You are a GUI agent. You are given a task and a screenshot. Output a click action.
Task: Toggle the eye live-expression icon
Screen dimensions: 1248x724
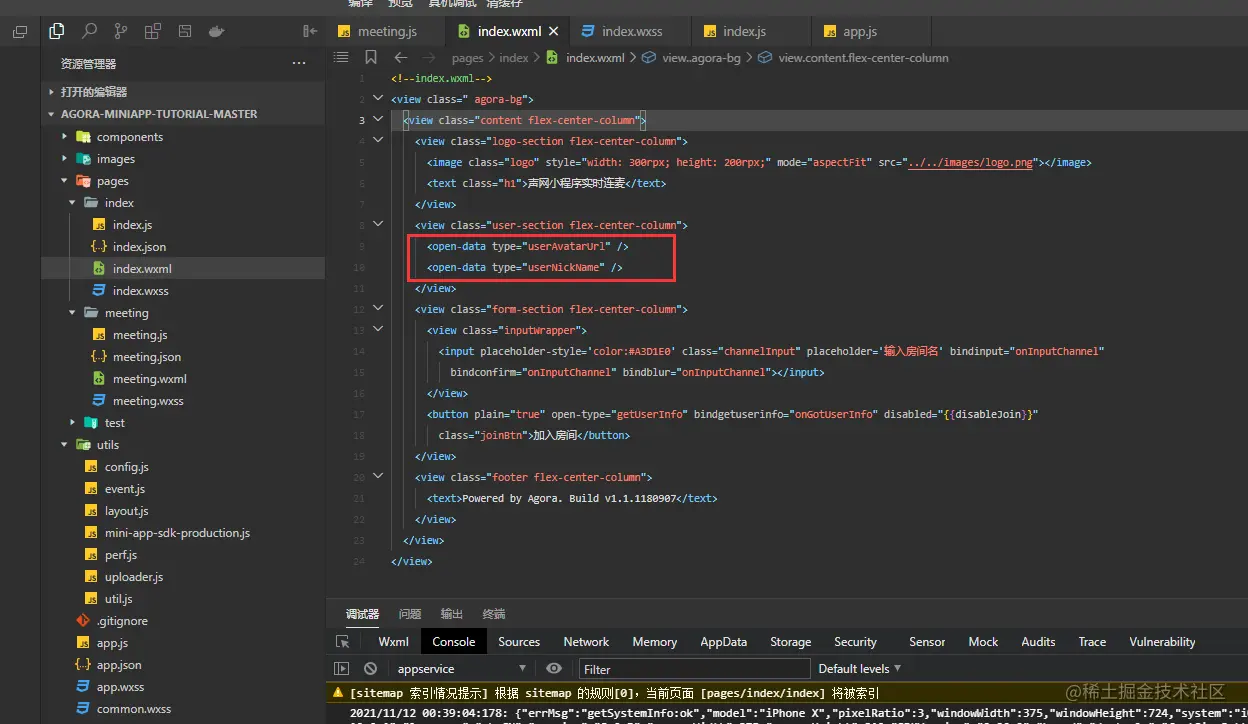[x=554, y=669]
